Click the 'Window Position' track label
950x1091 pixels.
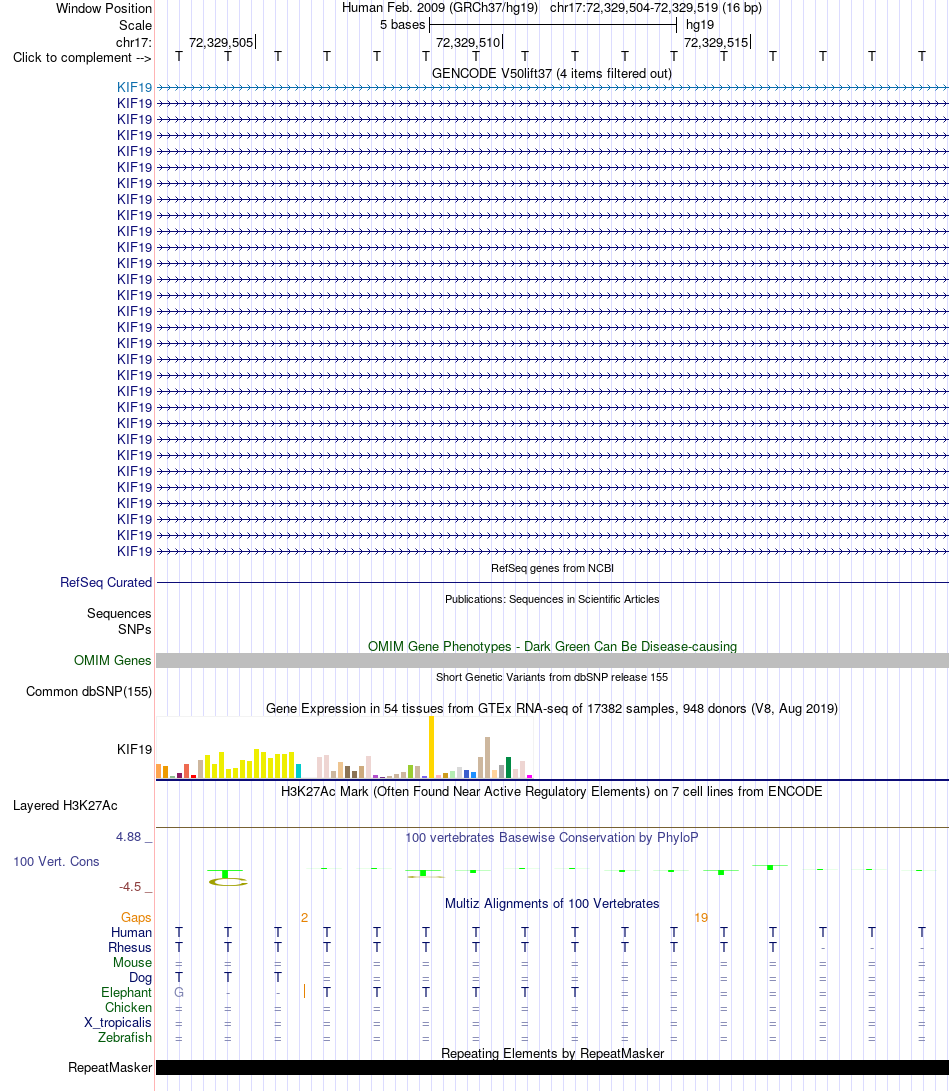click(x=104, y=8)
